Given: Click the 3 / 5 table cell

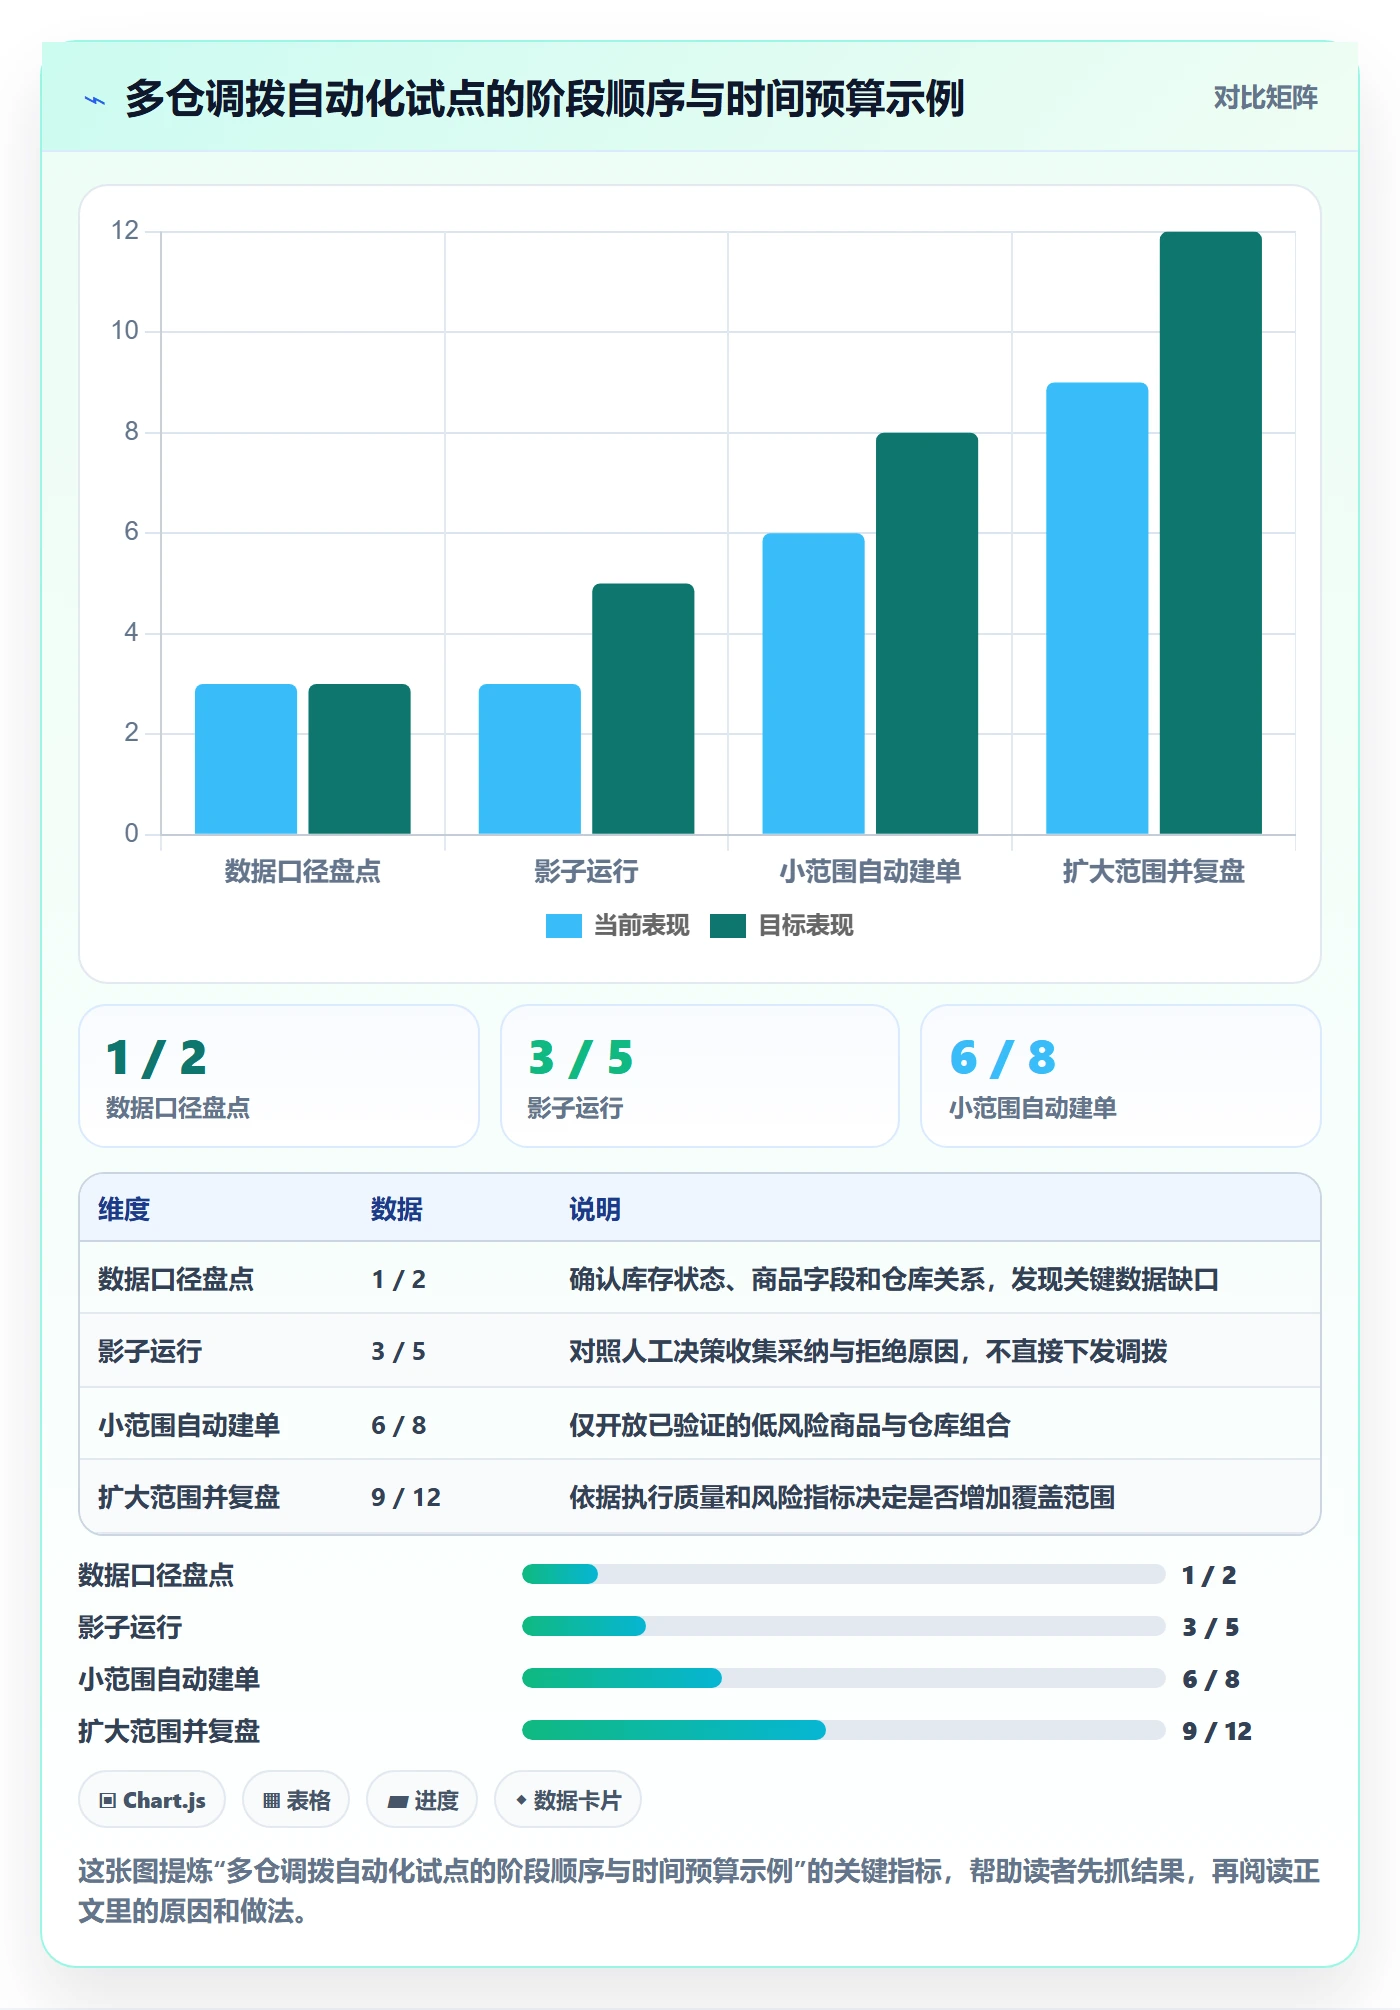Looking at the screenshot, I should [399, 1351].
